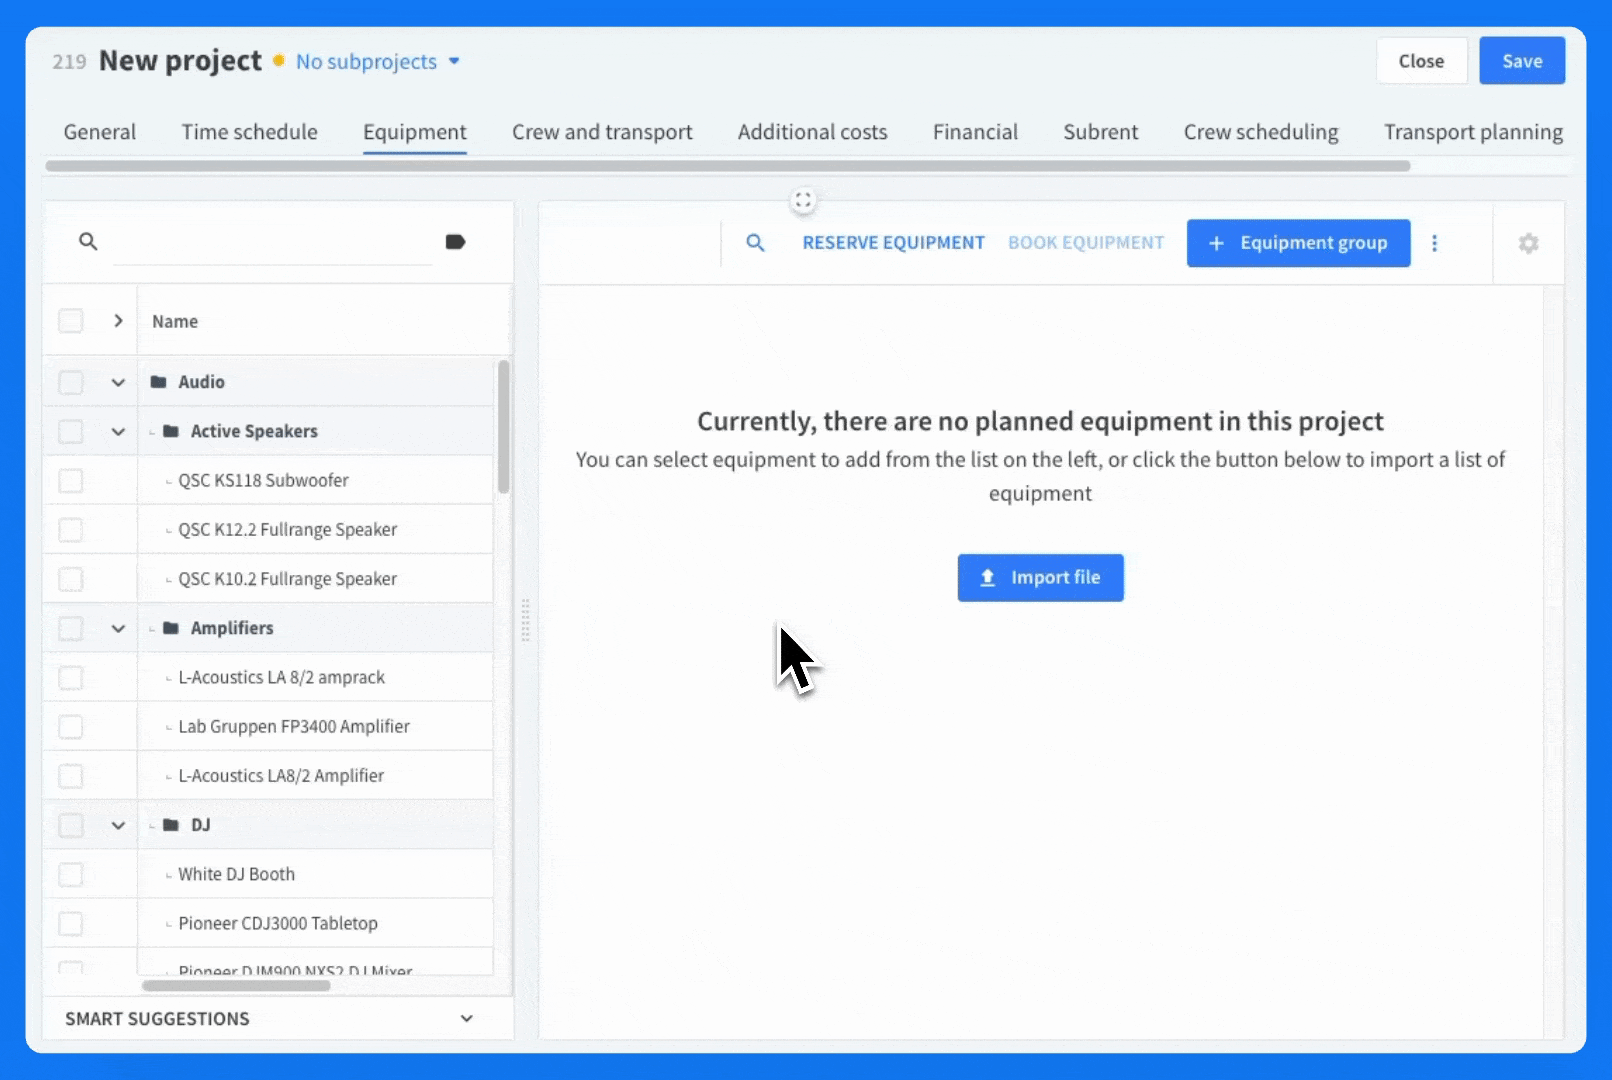Open the gear settings for equipment view

1528,243
